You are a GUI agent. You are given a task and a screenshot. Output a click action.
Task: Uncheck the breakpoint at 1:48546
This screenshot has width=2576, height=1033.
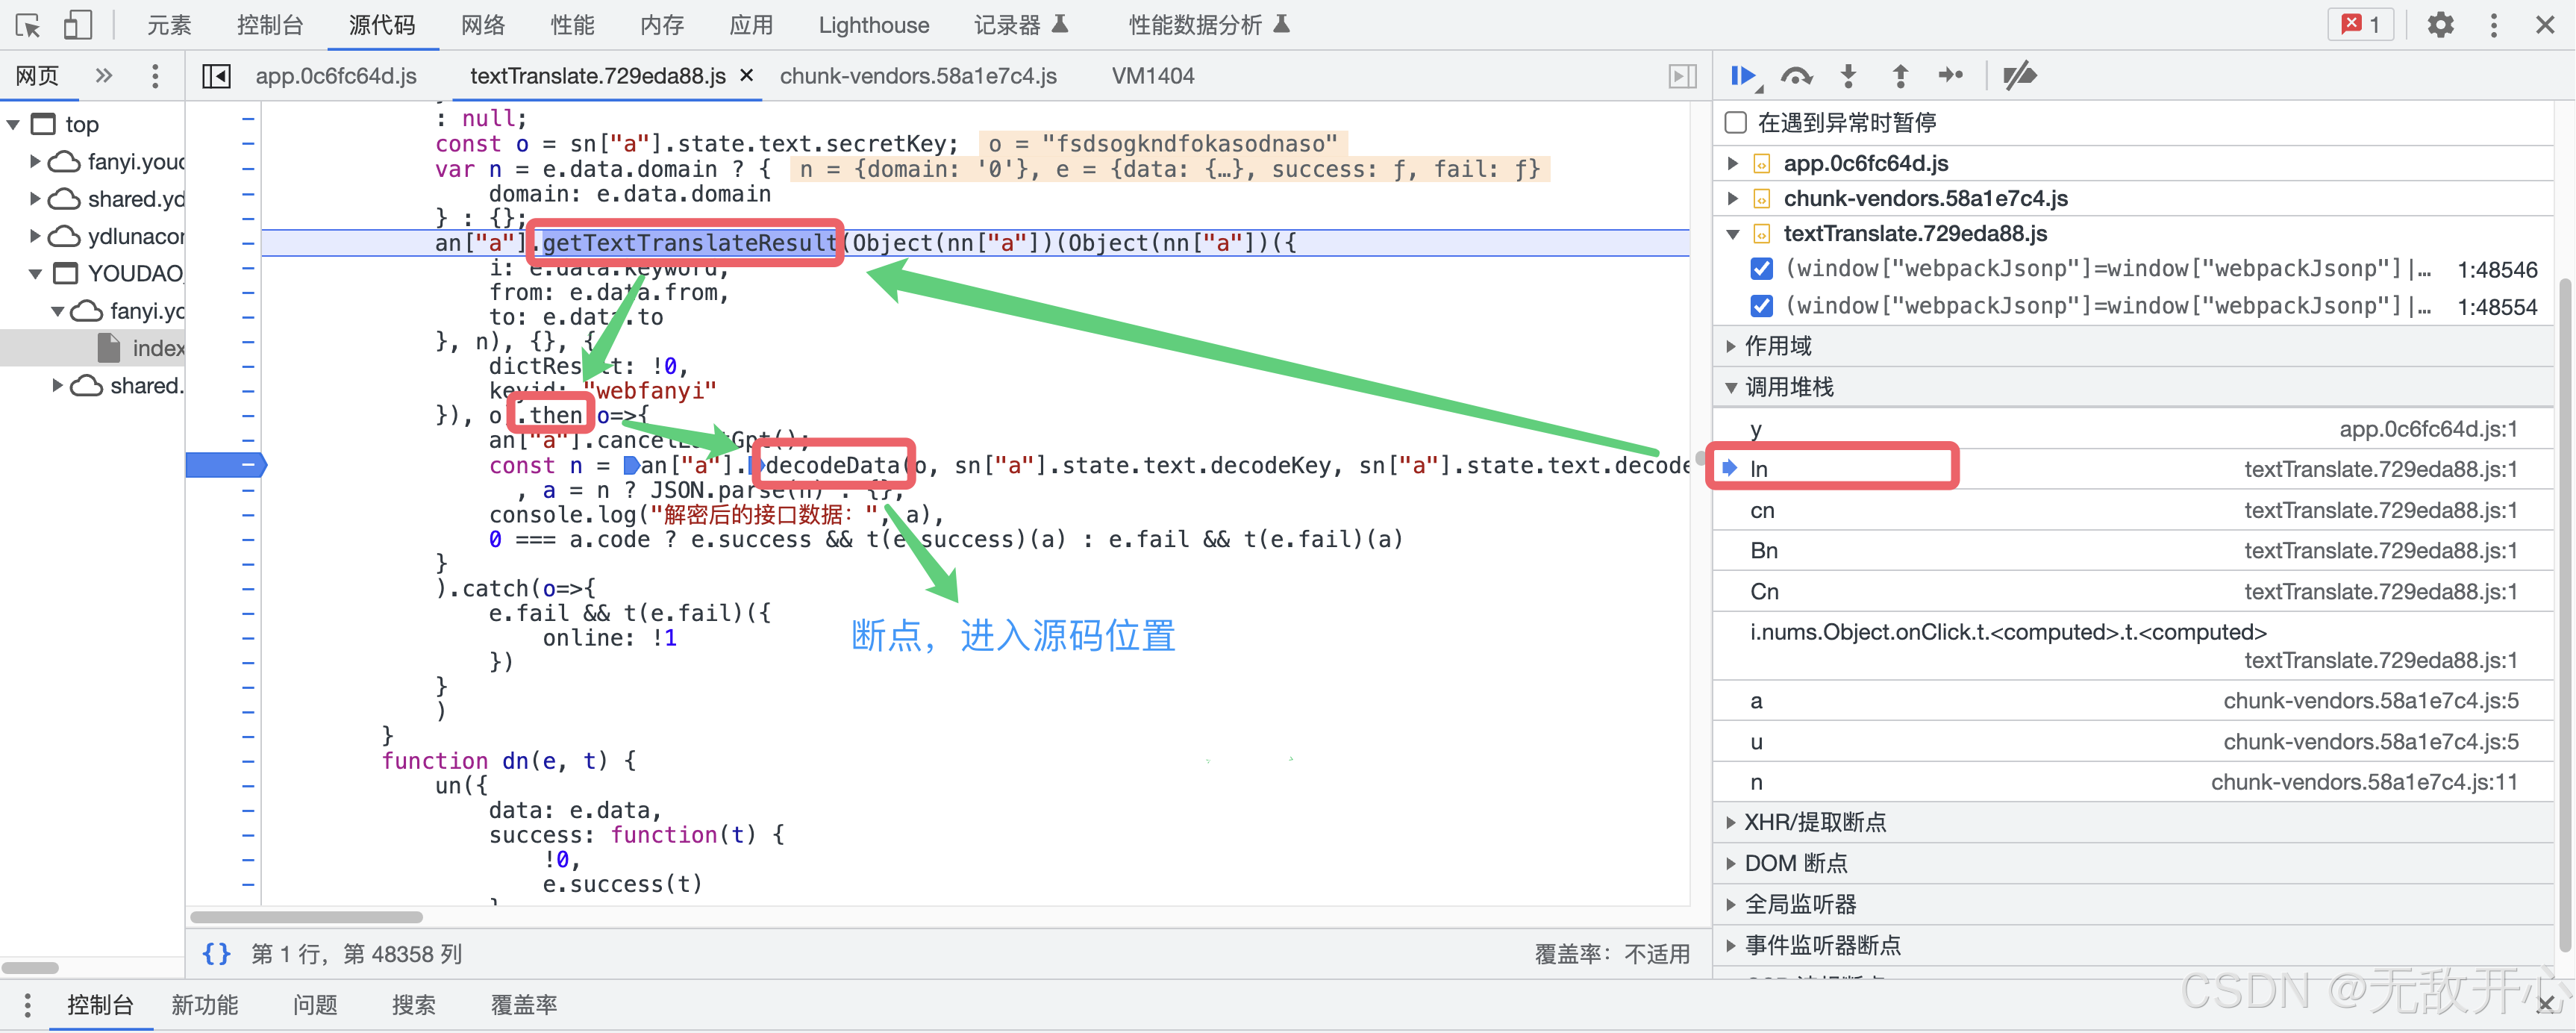point(1762,269)
